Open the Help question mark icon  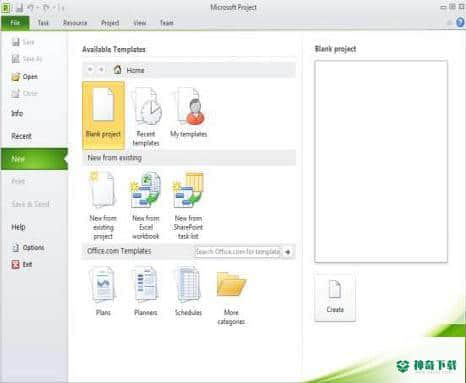point(460,22)
